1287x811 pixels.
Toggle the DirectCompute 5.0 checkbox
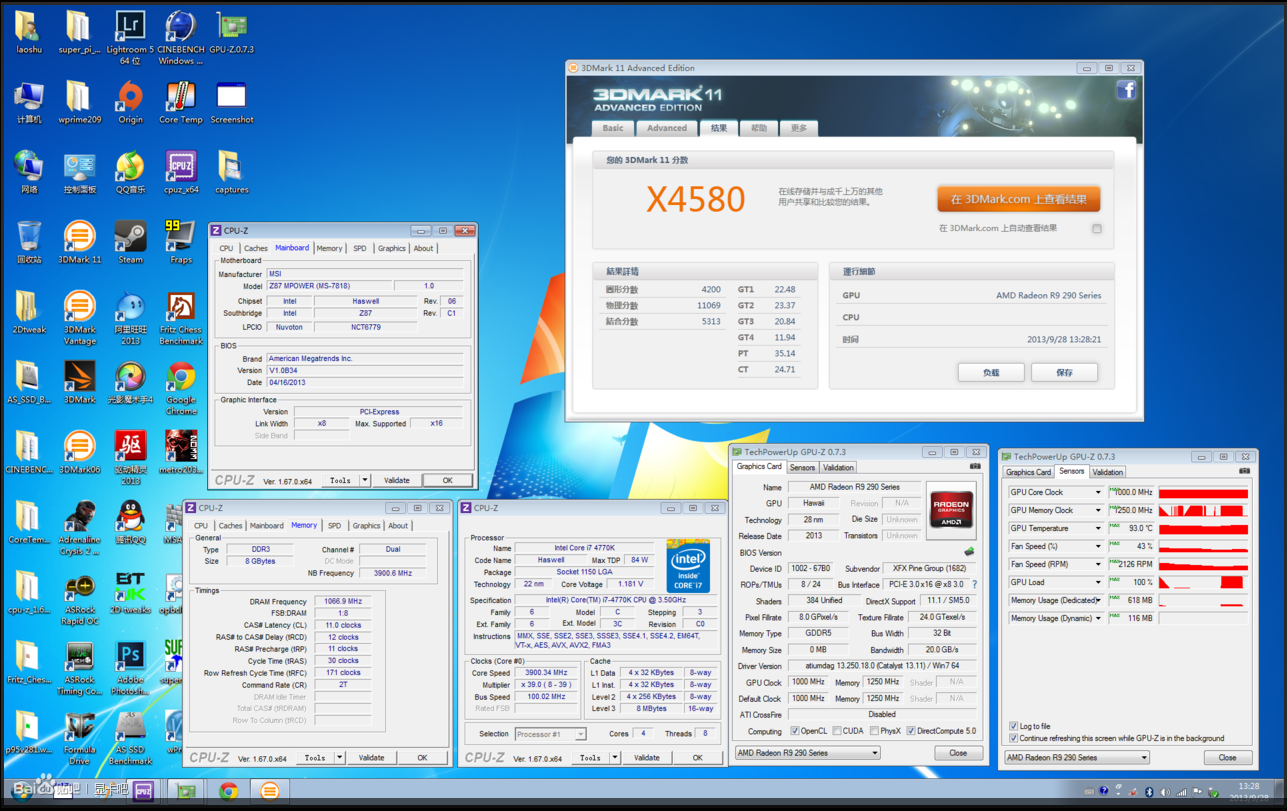pos(910,731)
